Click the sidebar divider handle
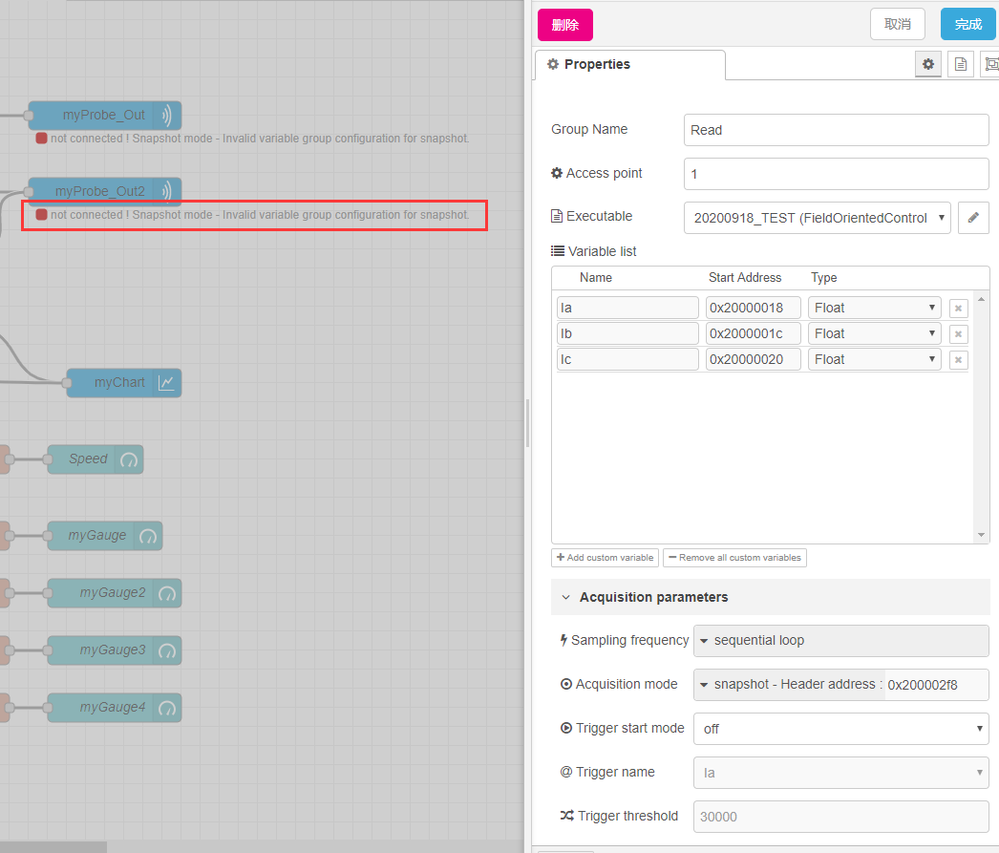The image size is (999, 853). 528,423
